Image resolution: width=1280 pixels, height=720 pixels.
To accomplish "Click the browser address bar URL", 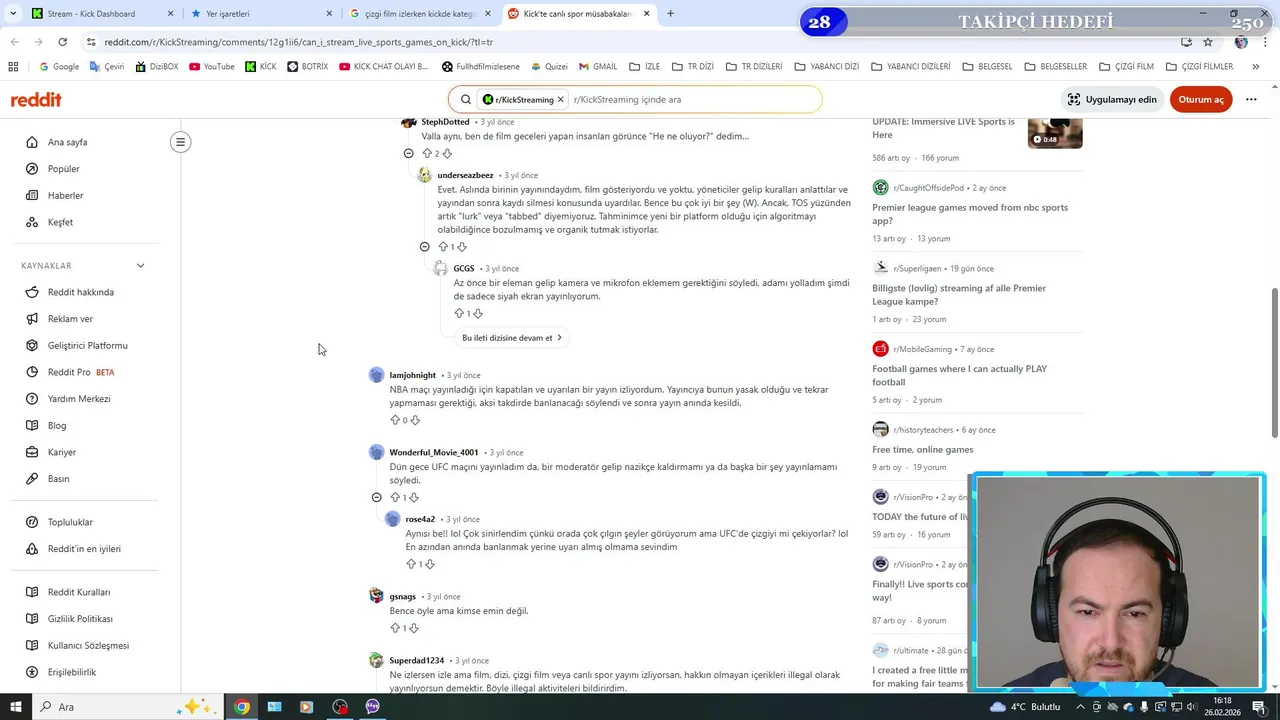I will (x=298, y=42).
